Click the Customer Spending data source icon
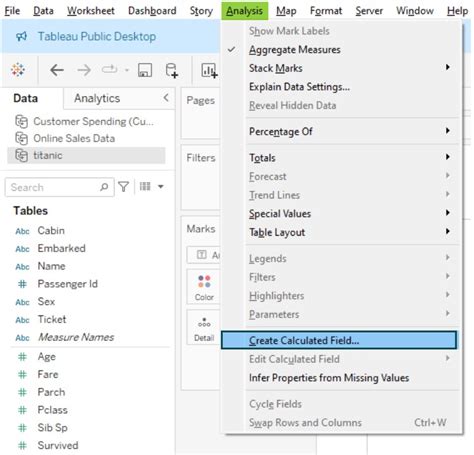 pyautogui.click(x=22, y=121)
